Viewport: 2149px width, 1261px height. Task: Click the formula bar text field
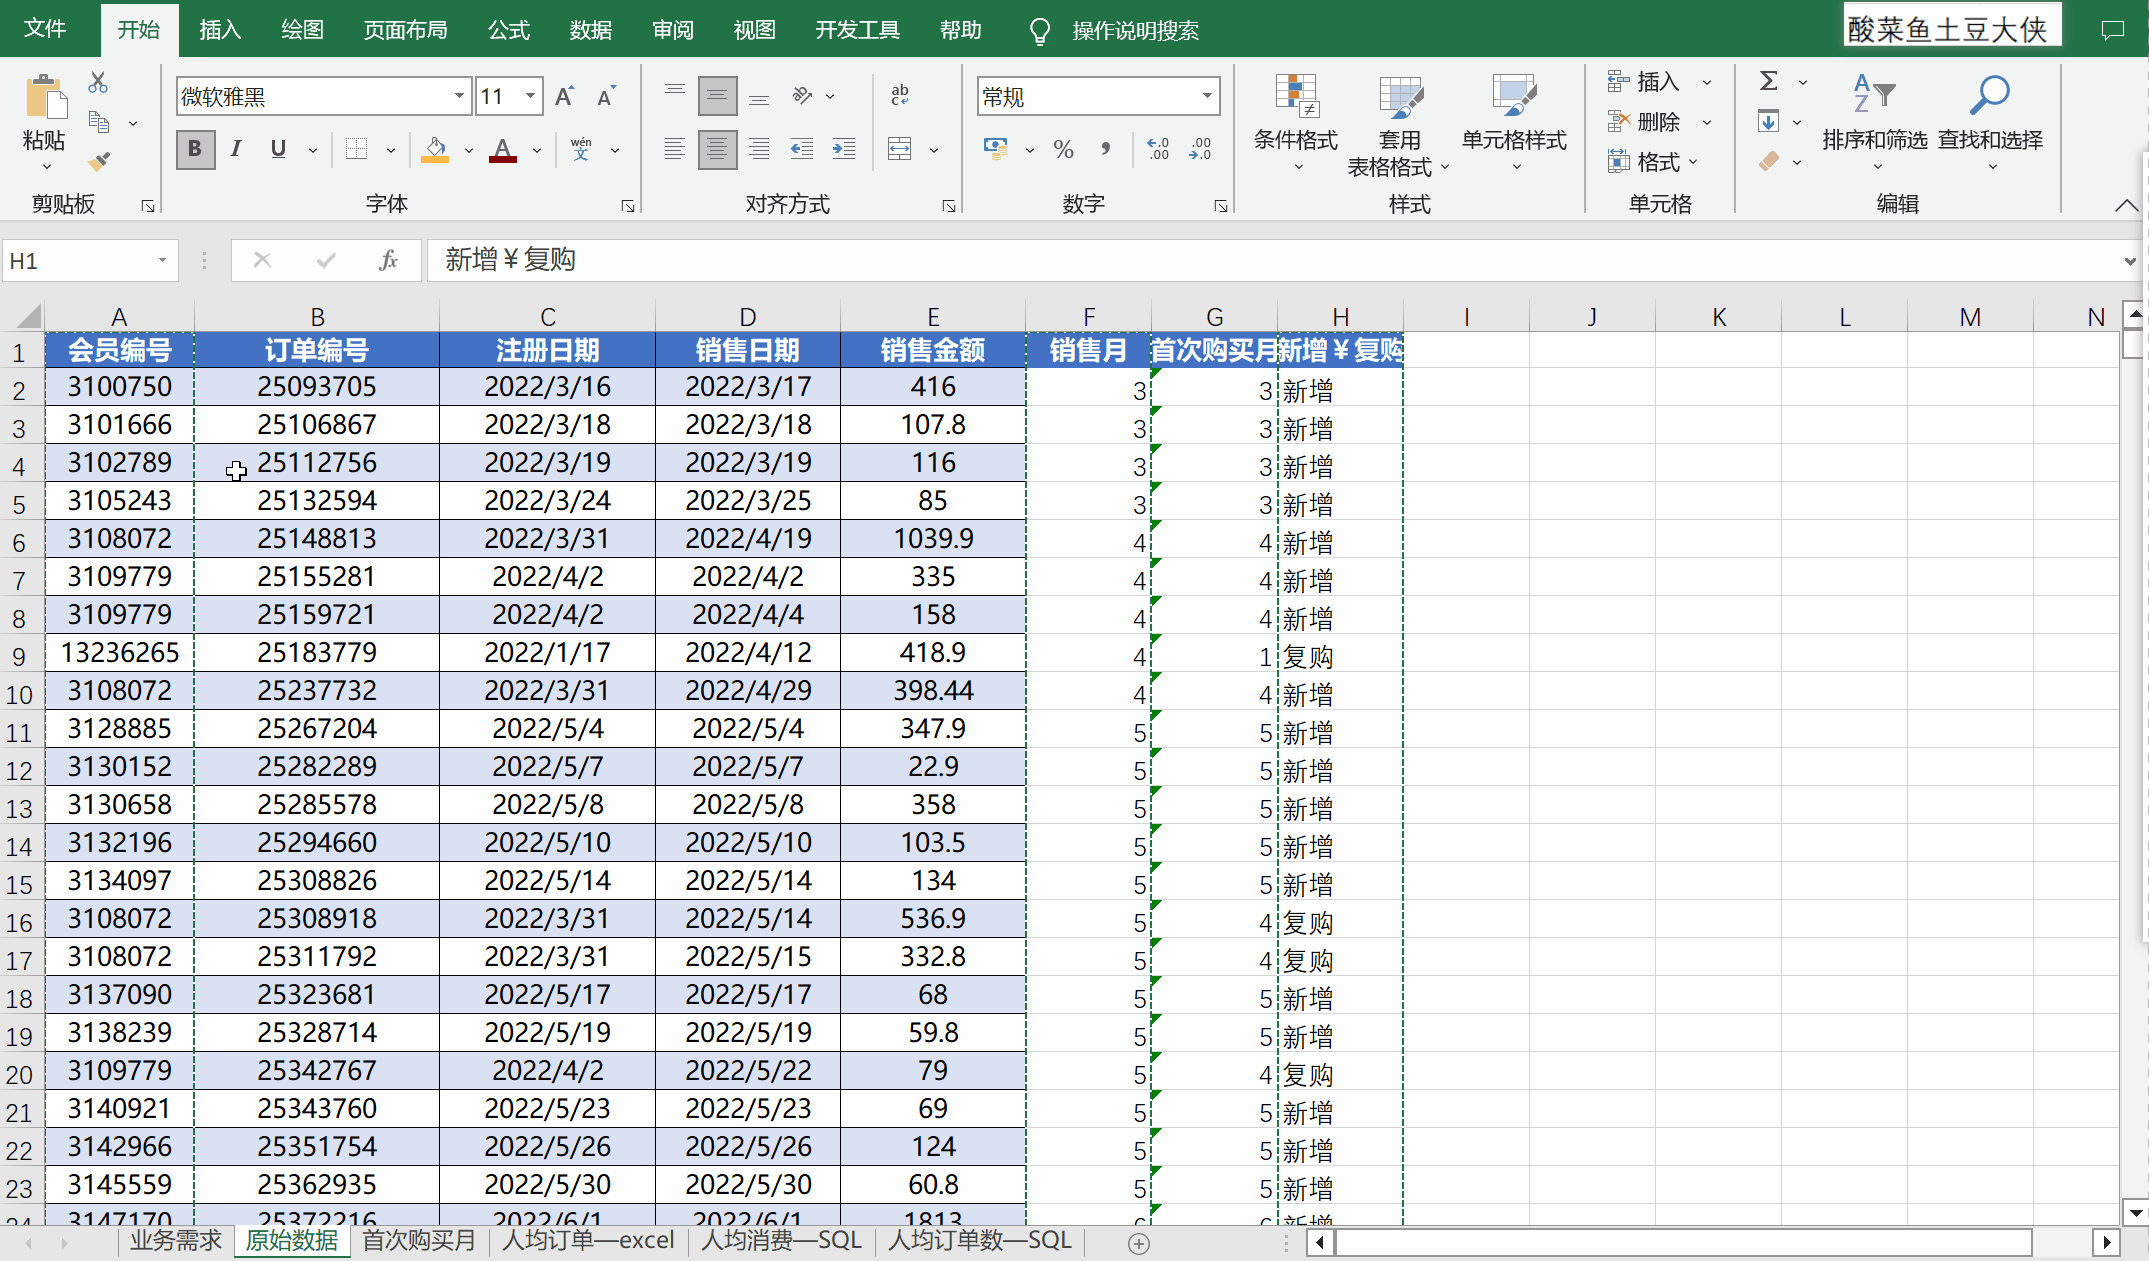tap(1200, 261)
